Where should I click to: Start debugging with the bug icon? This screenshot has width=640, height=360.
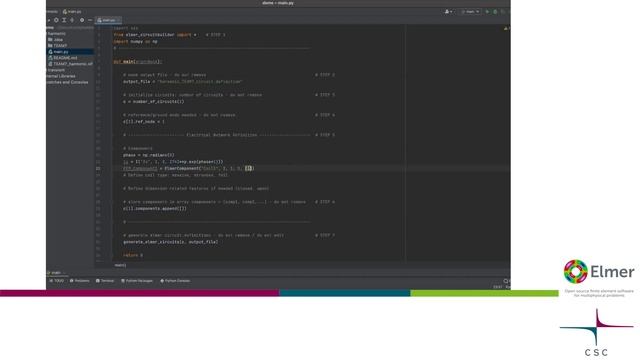click(495, 12)
